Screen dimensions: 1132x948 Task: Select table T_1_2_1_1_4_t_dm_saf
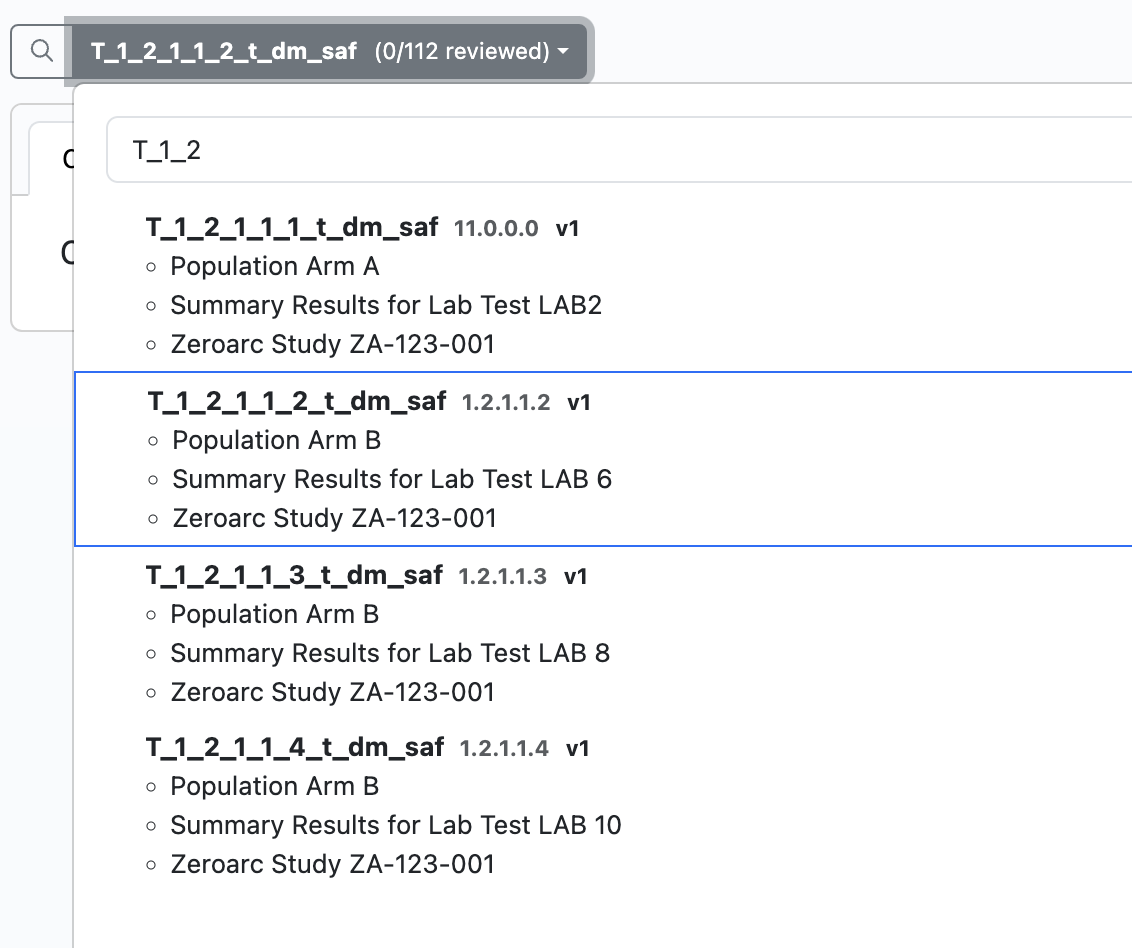tap(296, 747)
